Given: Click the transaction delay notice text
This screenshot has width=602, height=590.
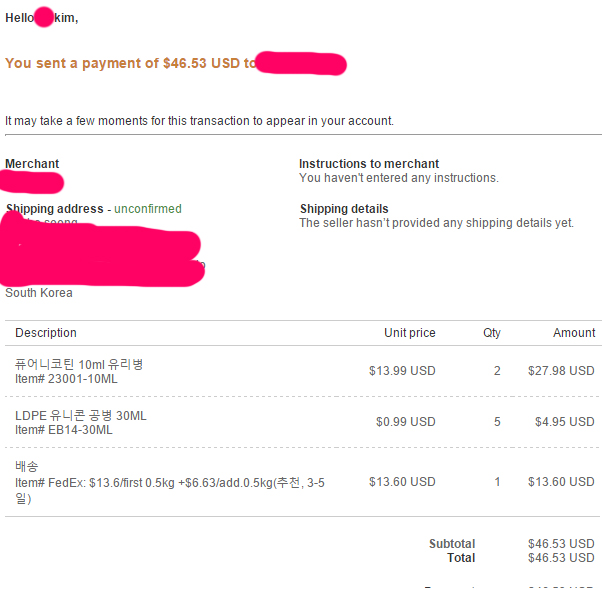Looking at the screenshot, I should pyautogui.click(x=200, y=121).
